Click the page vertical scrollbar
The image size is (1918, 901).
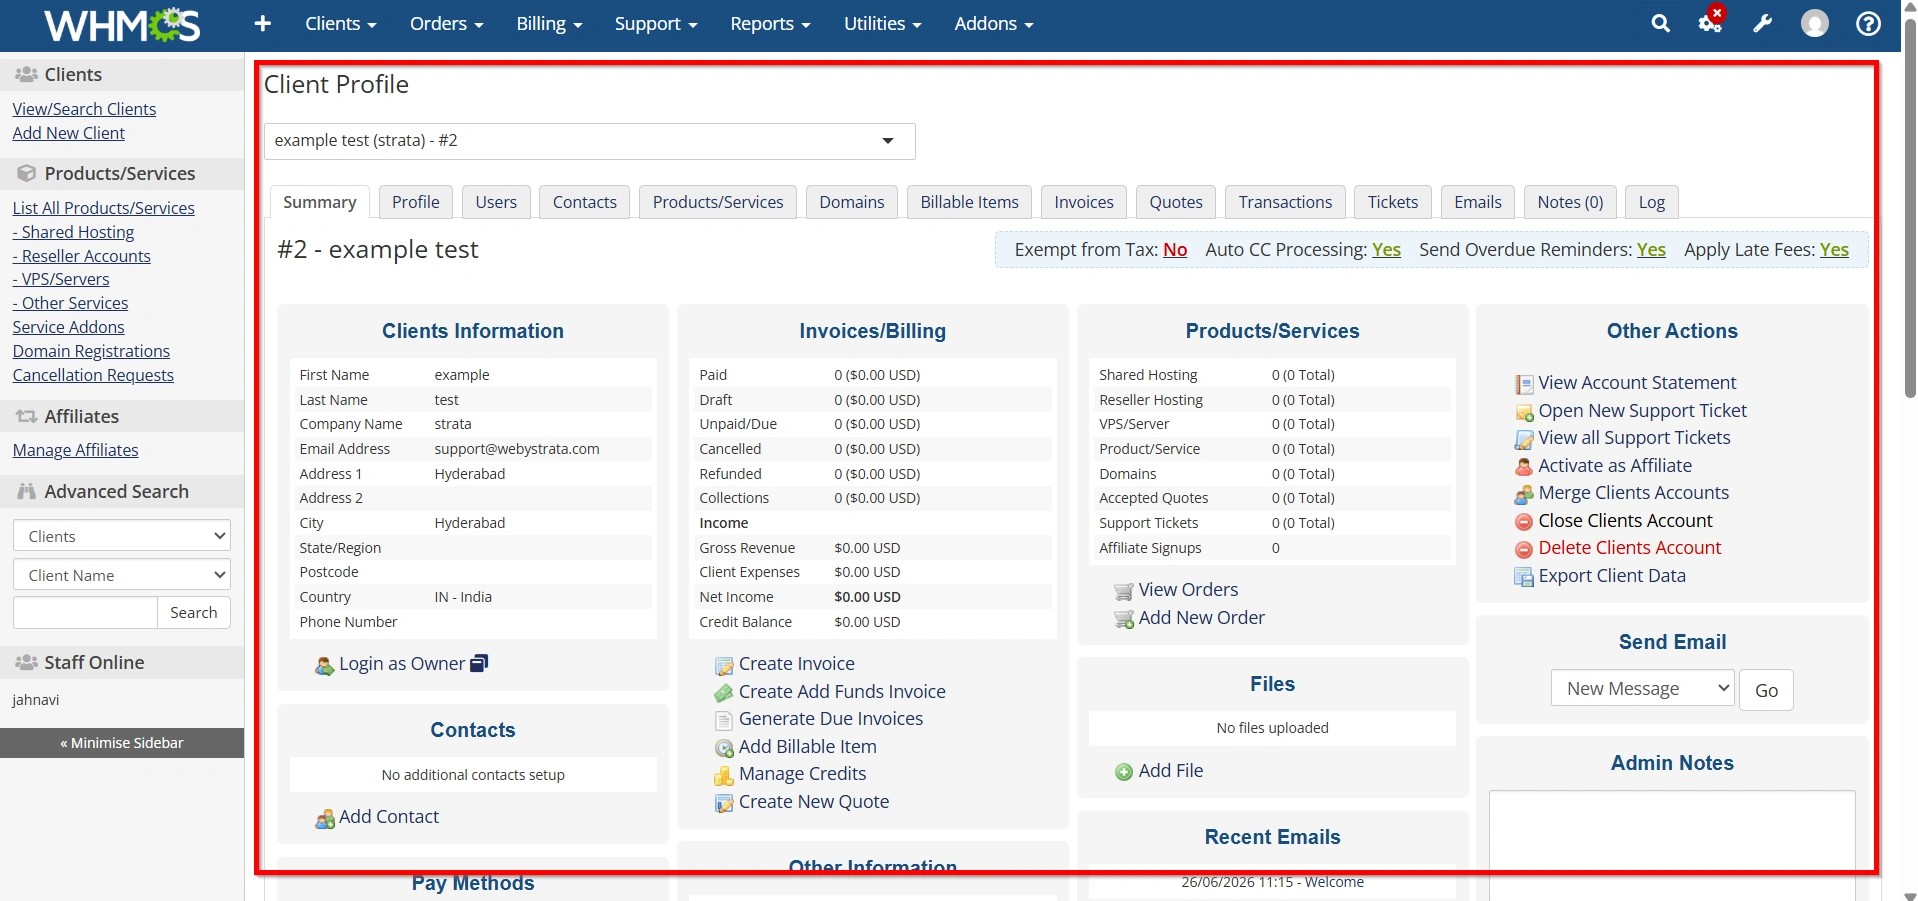tap(1909, 208)
